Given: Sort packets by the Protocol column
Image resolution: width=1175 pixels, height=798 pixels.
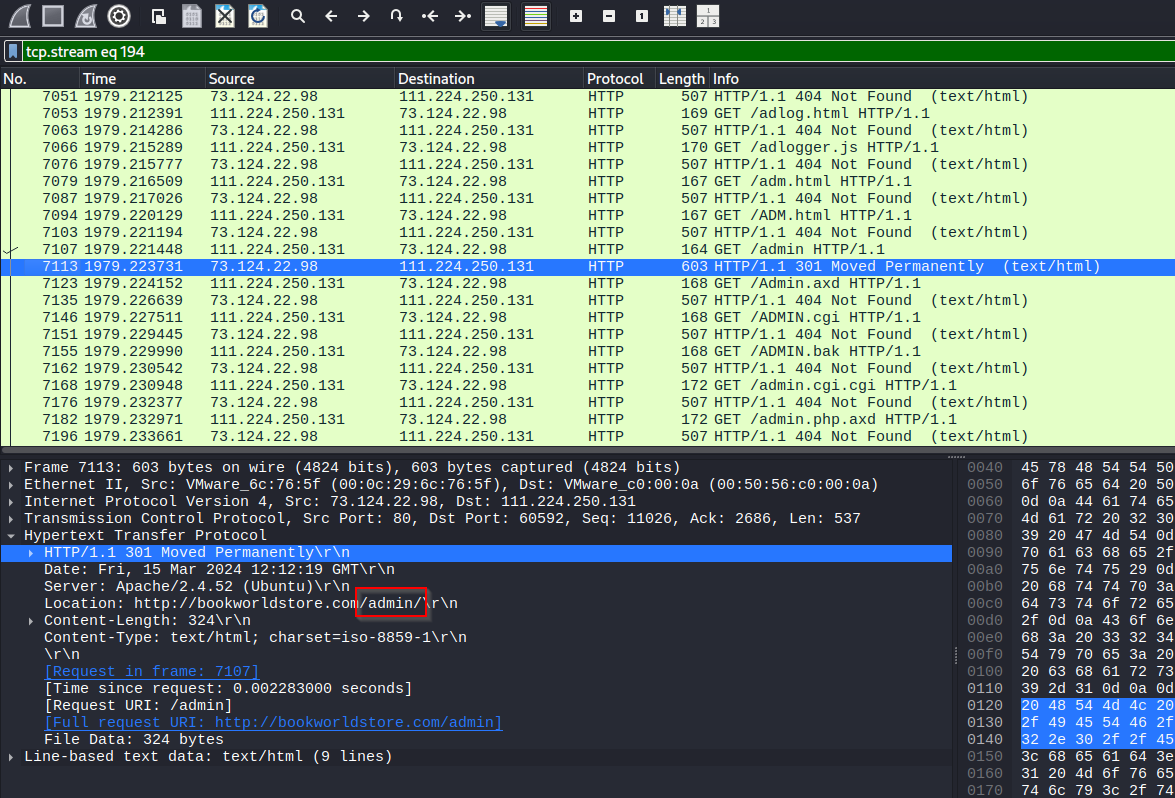Looking at the screenshot, I should click(615, 79).
